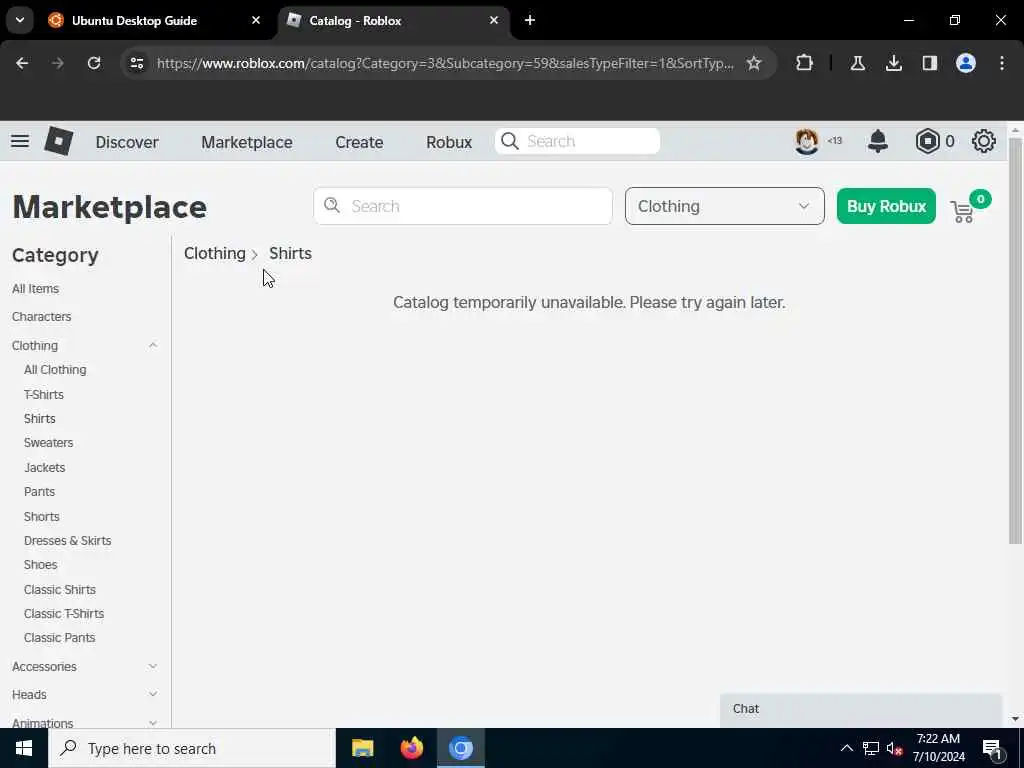The image size is (1024, 768).
Task: Click the page vertical scrollbar thumb
Action: point(1015,340)
